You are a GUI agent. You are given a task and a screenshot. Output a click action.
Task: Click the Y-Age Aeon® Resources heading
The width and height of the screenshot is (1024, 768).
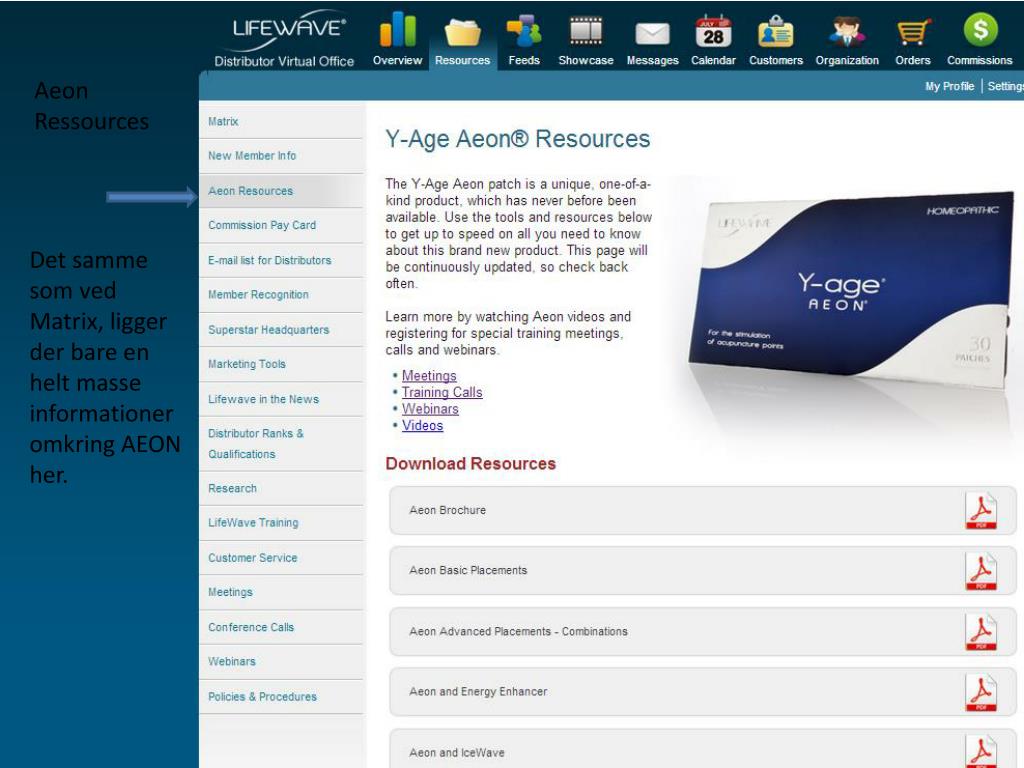pos(518,139)
